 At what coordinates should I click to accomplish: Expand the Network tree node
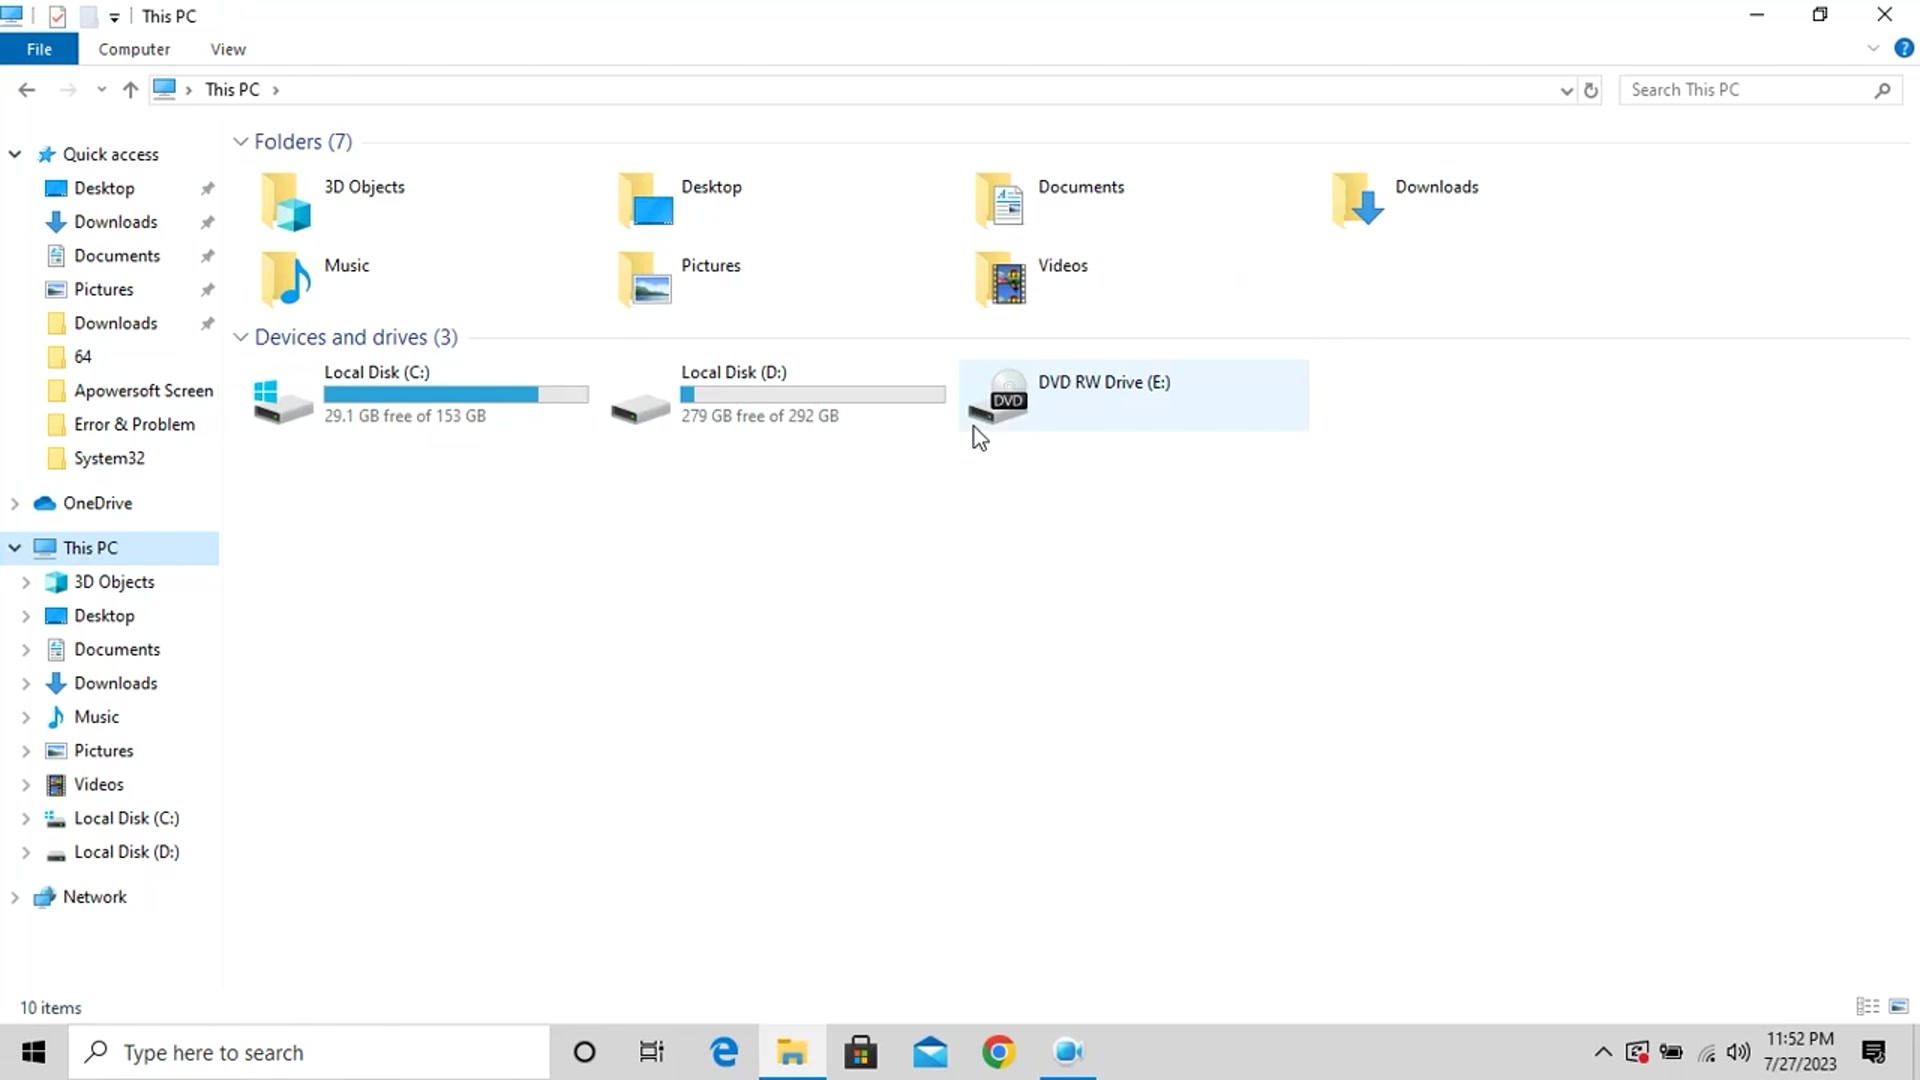tap(15, 897)
